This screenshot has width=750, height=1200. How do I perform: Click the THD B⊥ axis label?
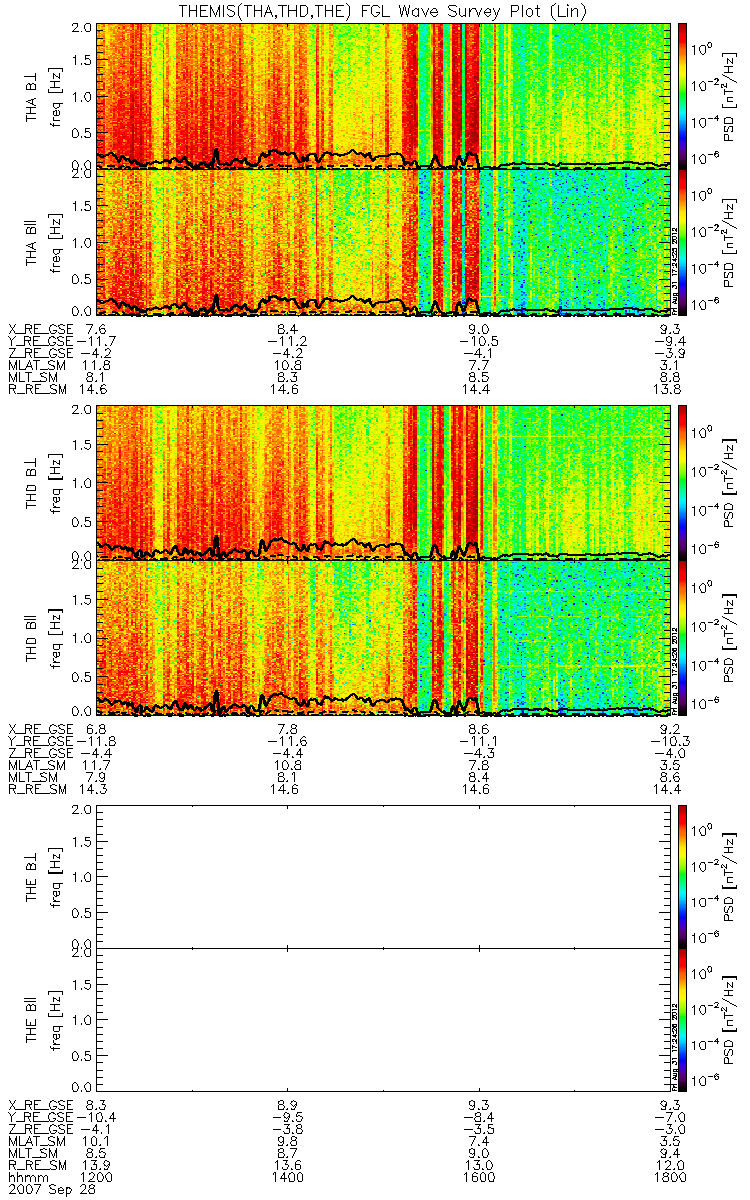pyautogui.click(x=32, y=483)
